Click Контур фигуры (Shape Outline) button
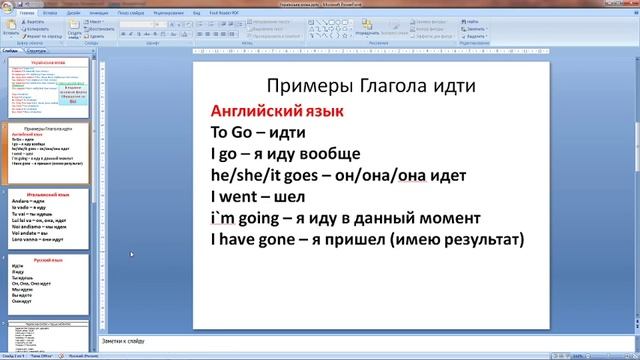640x360 pixels. (427, 29)
